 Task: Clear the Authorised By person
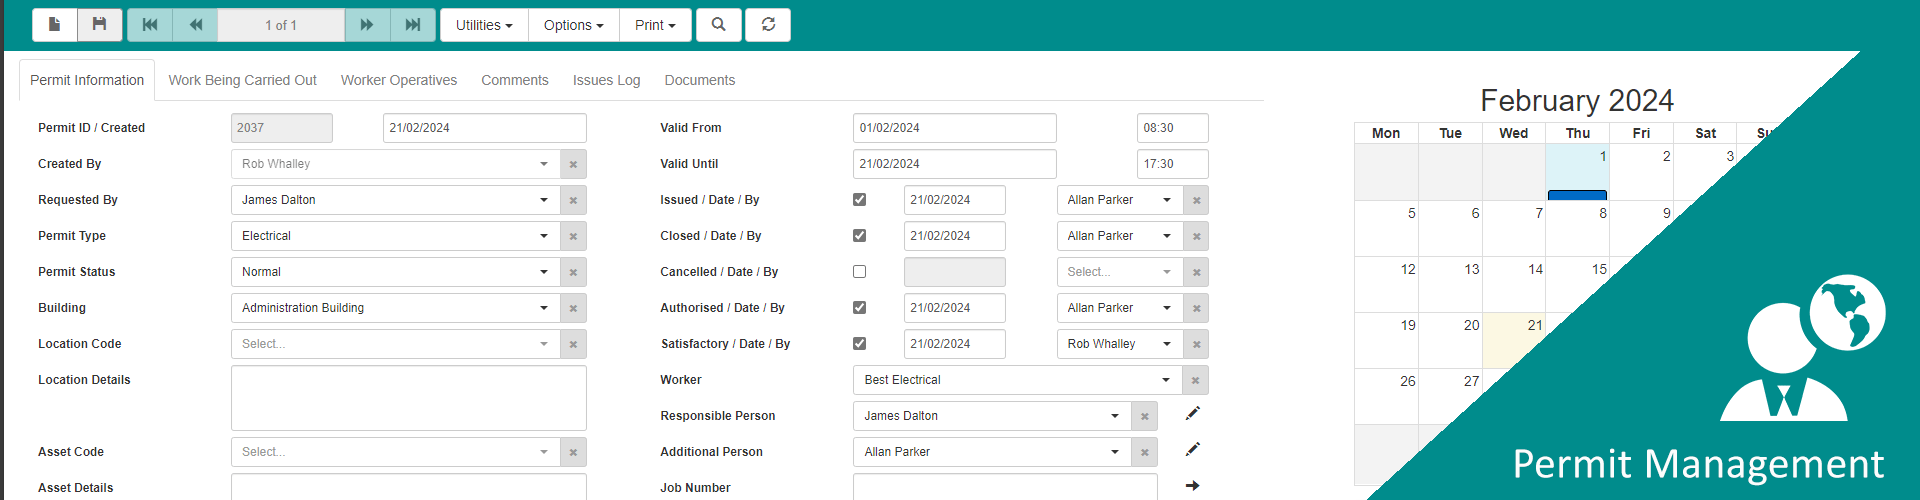tap(1196, 308)
